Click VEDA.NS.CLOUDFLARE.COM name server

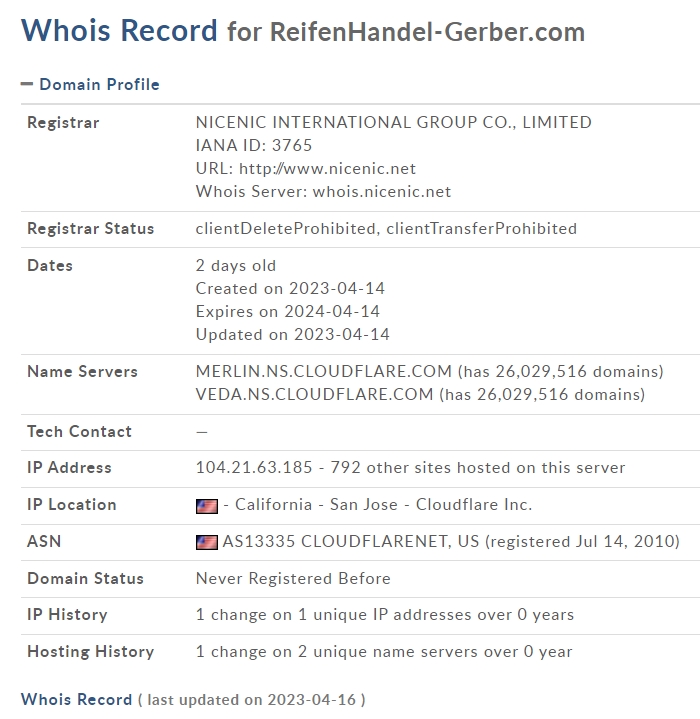coord(314,394)
